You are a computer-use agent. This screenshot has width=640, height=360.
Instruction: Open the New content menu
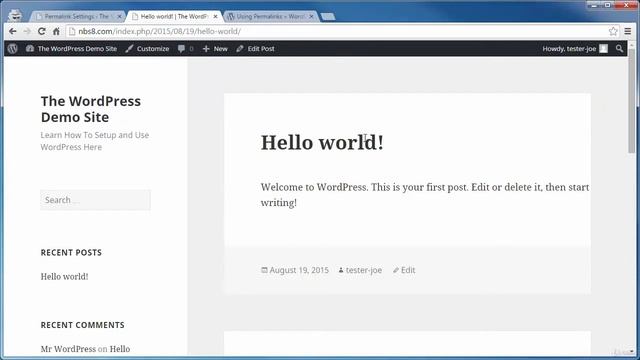pyautogui.click(x=215, y=49)
